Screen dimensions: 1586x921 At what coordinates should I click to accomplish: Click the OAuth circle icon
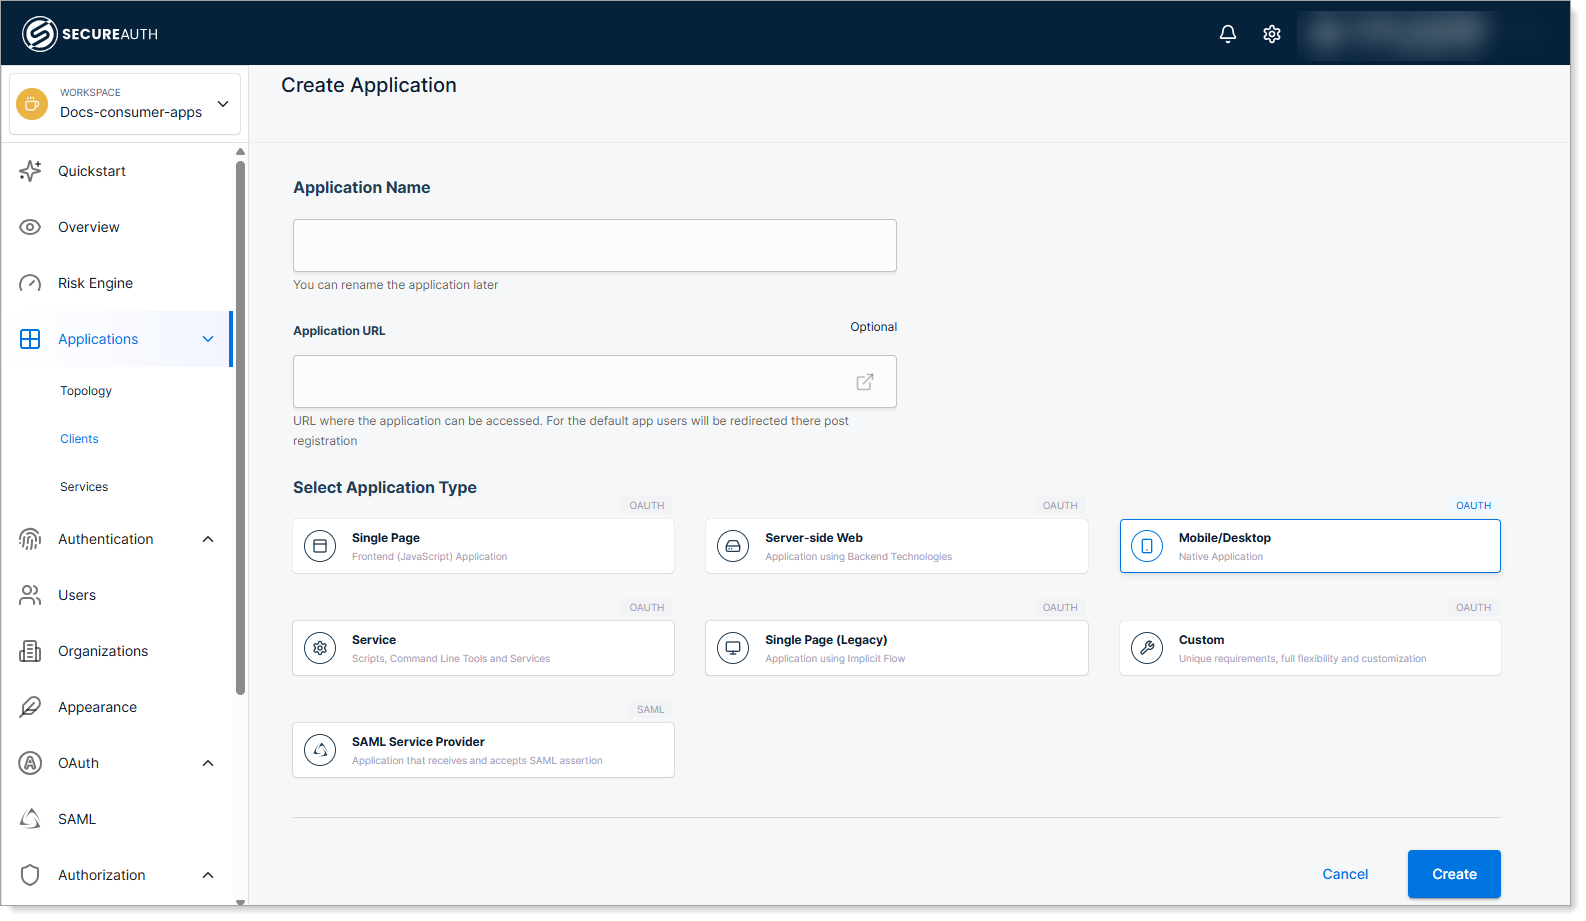pos(30,763)
